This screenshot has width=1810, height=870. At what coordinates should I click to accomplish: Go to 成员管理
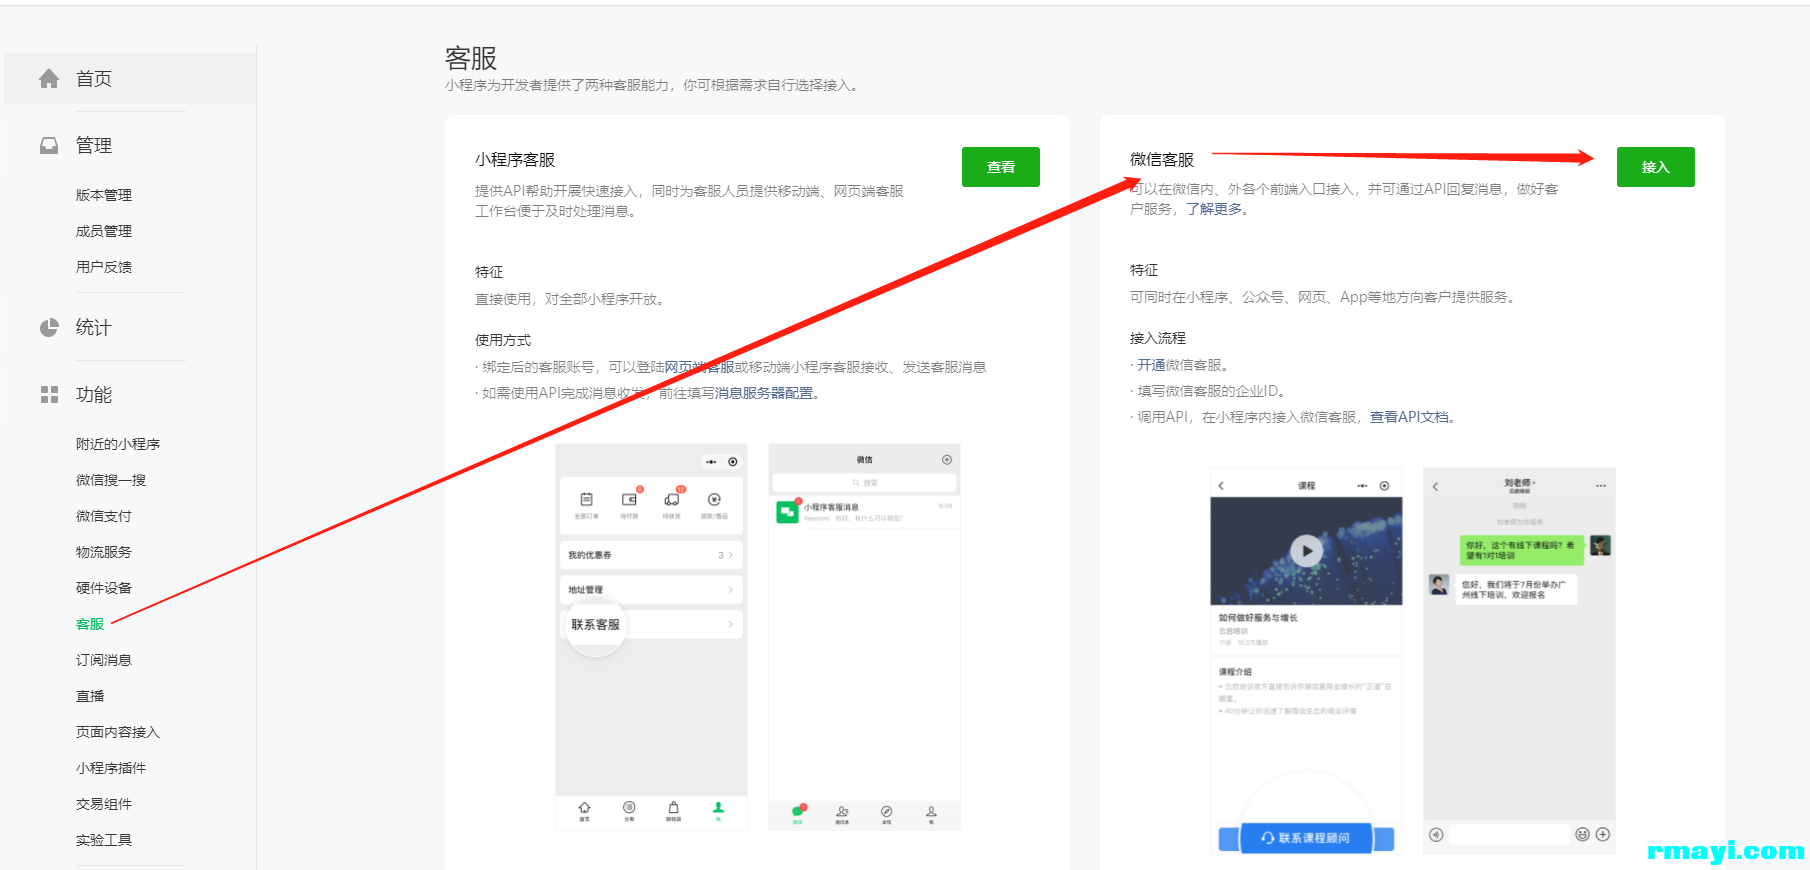coord(104,231)
